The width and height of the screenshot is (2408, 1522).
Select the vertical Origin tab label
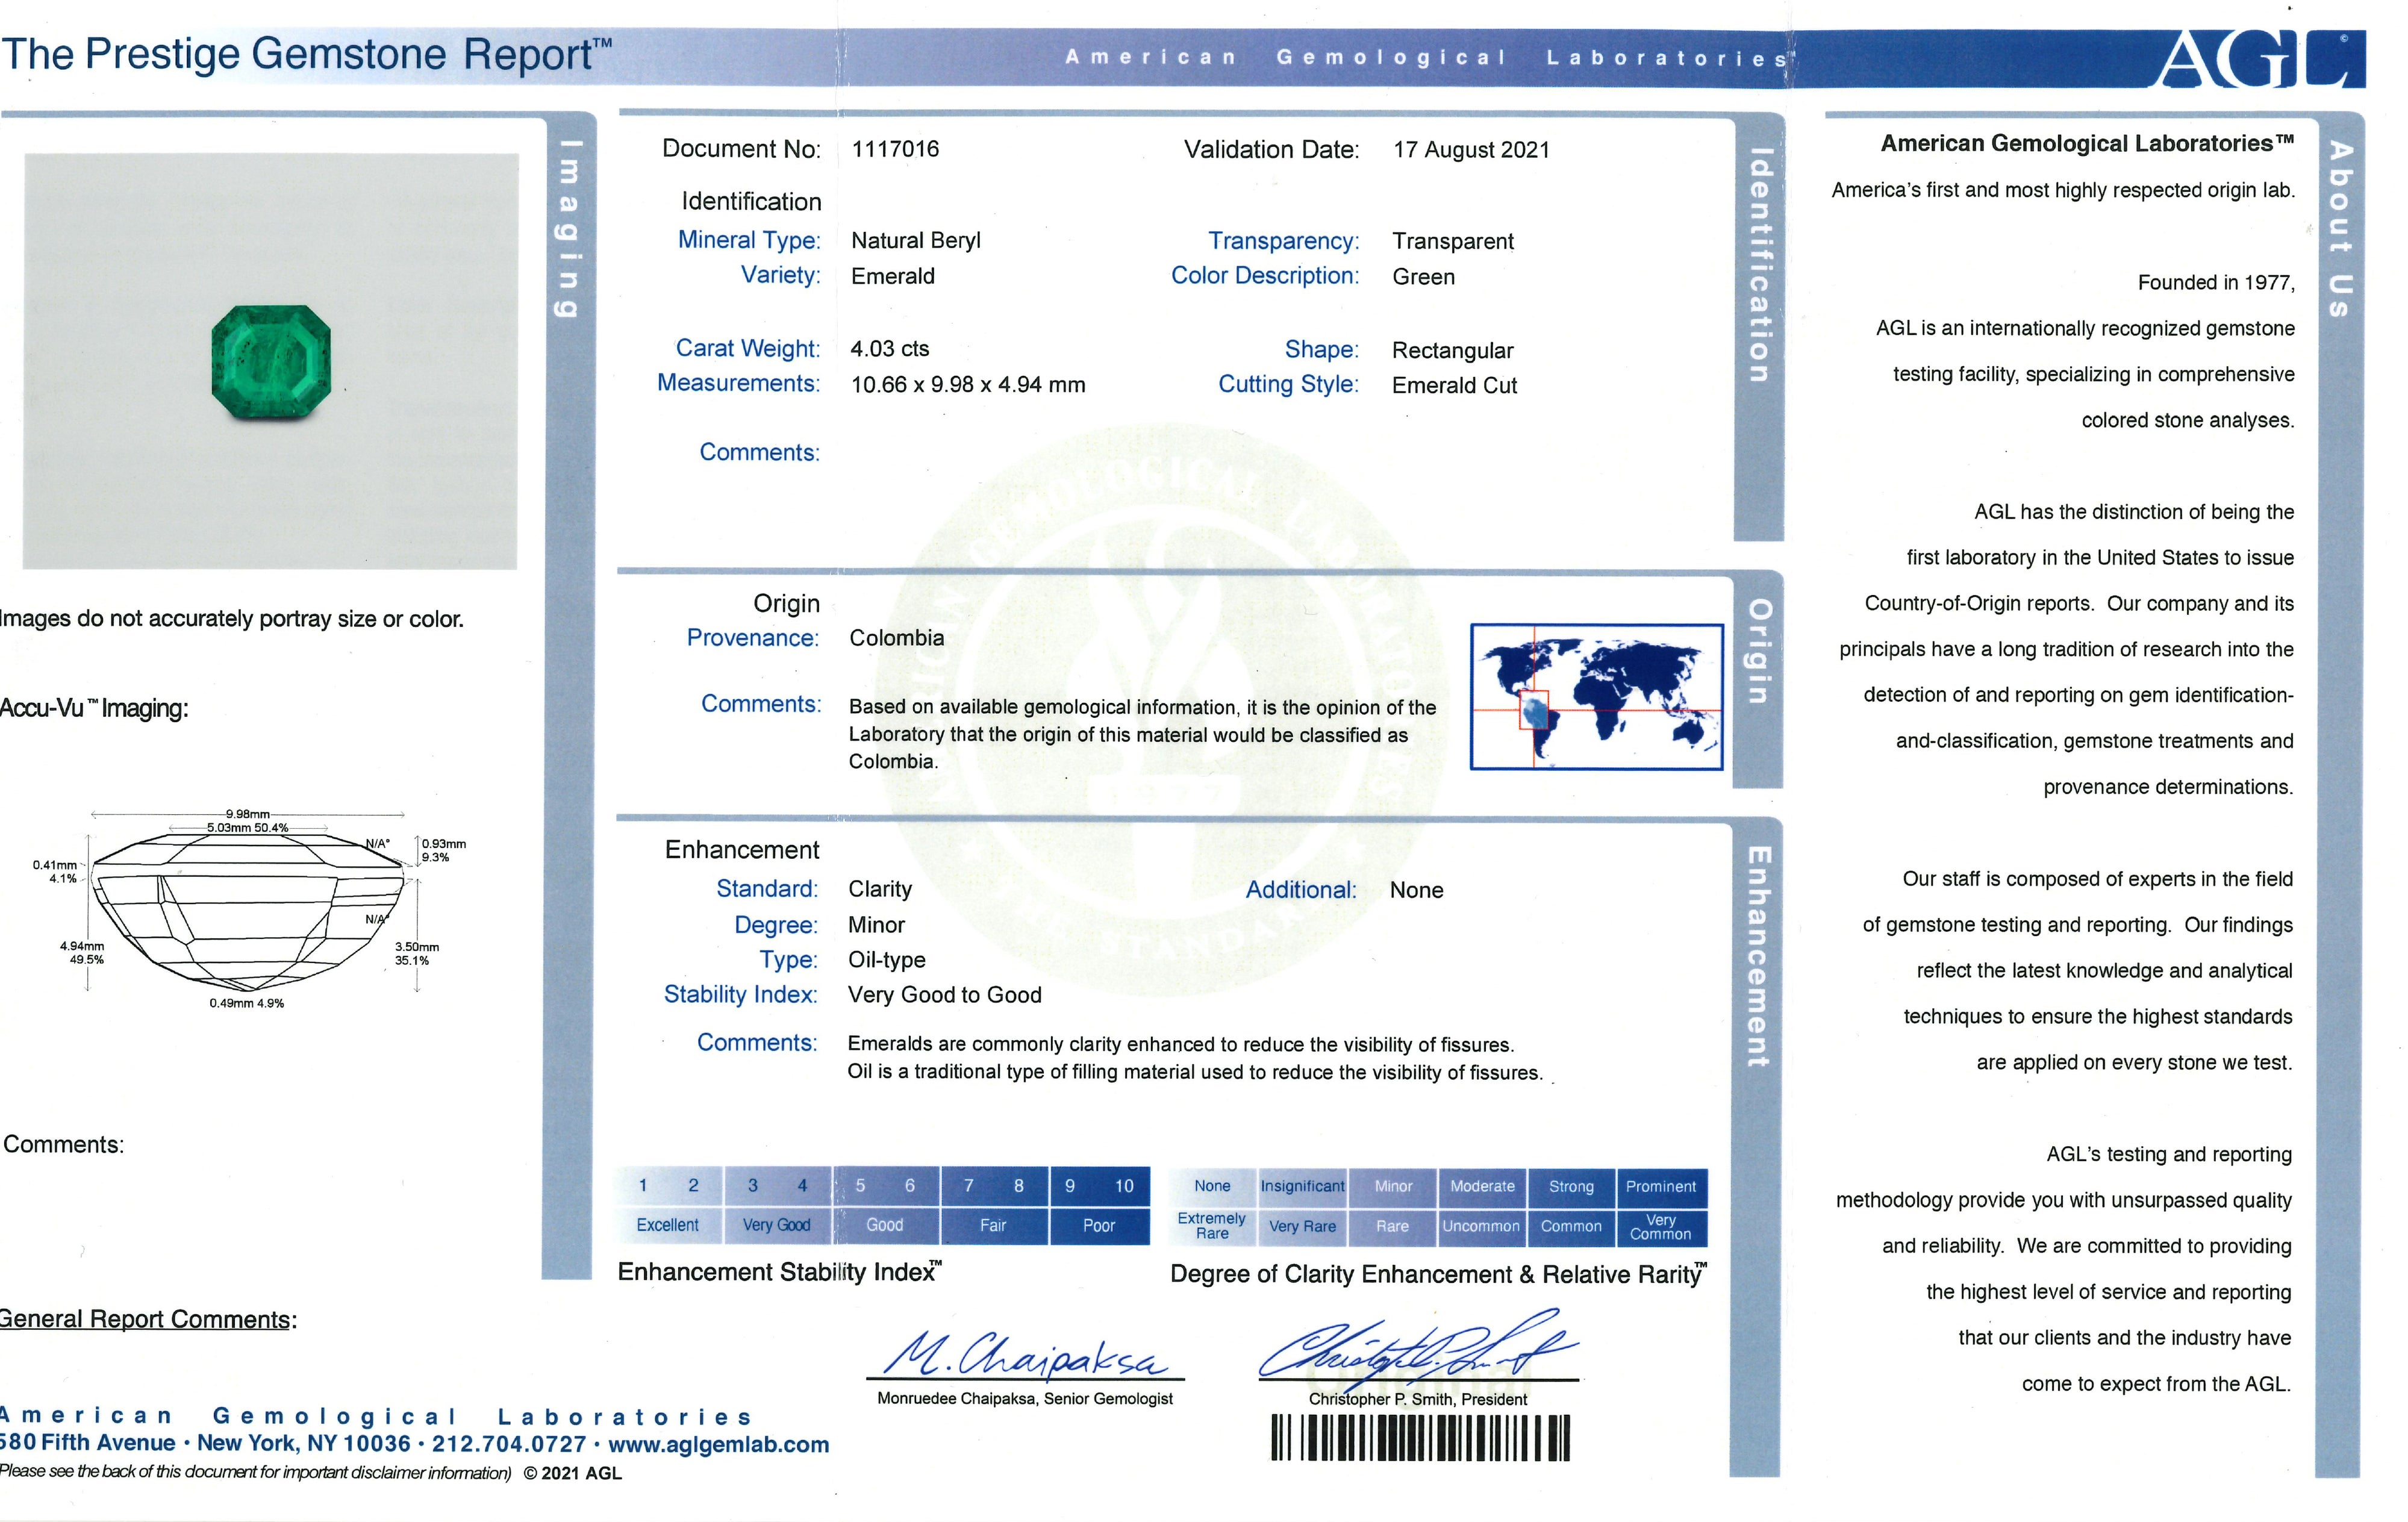pos(1759,652)
